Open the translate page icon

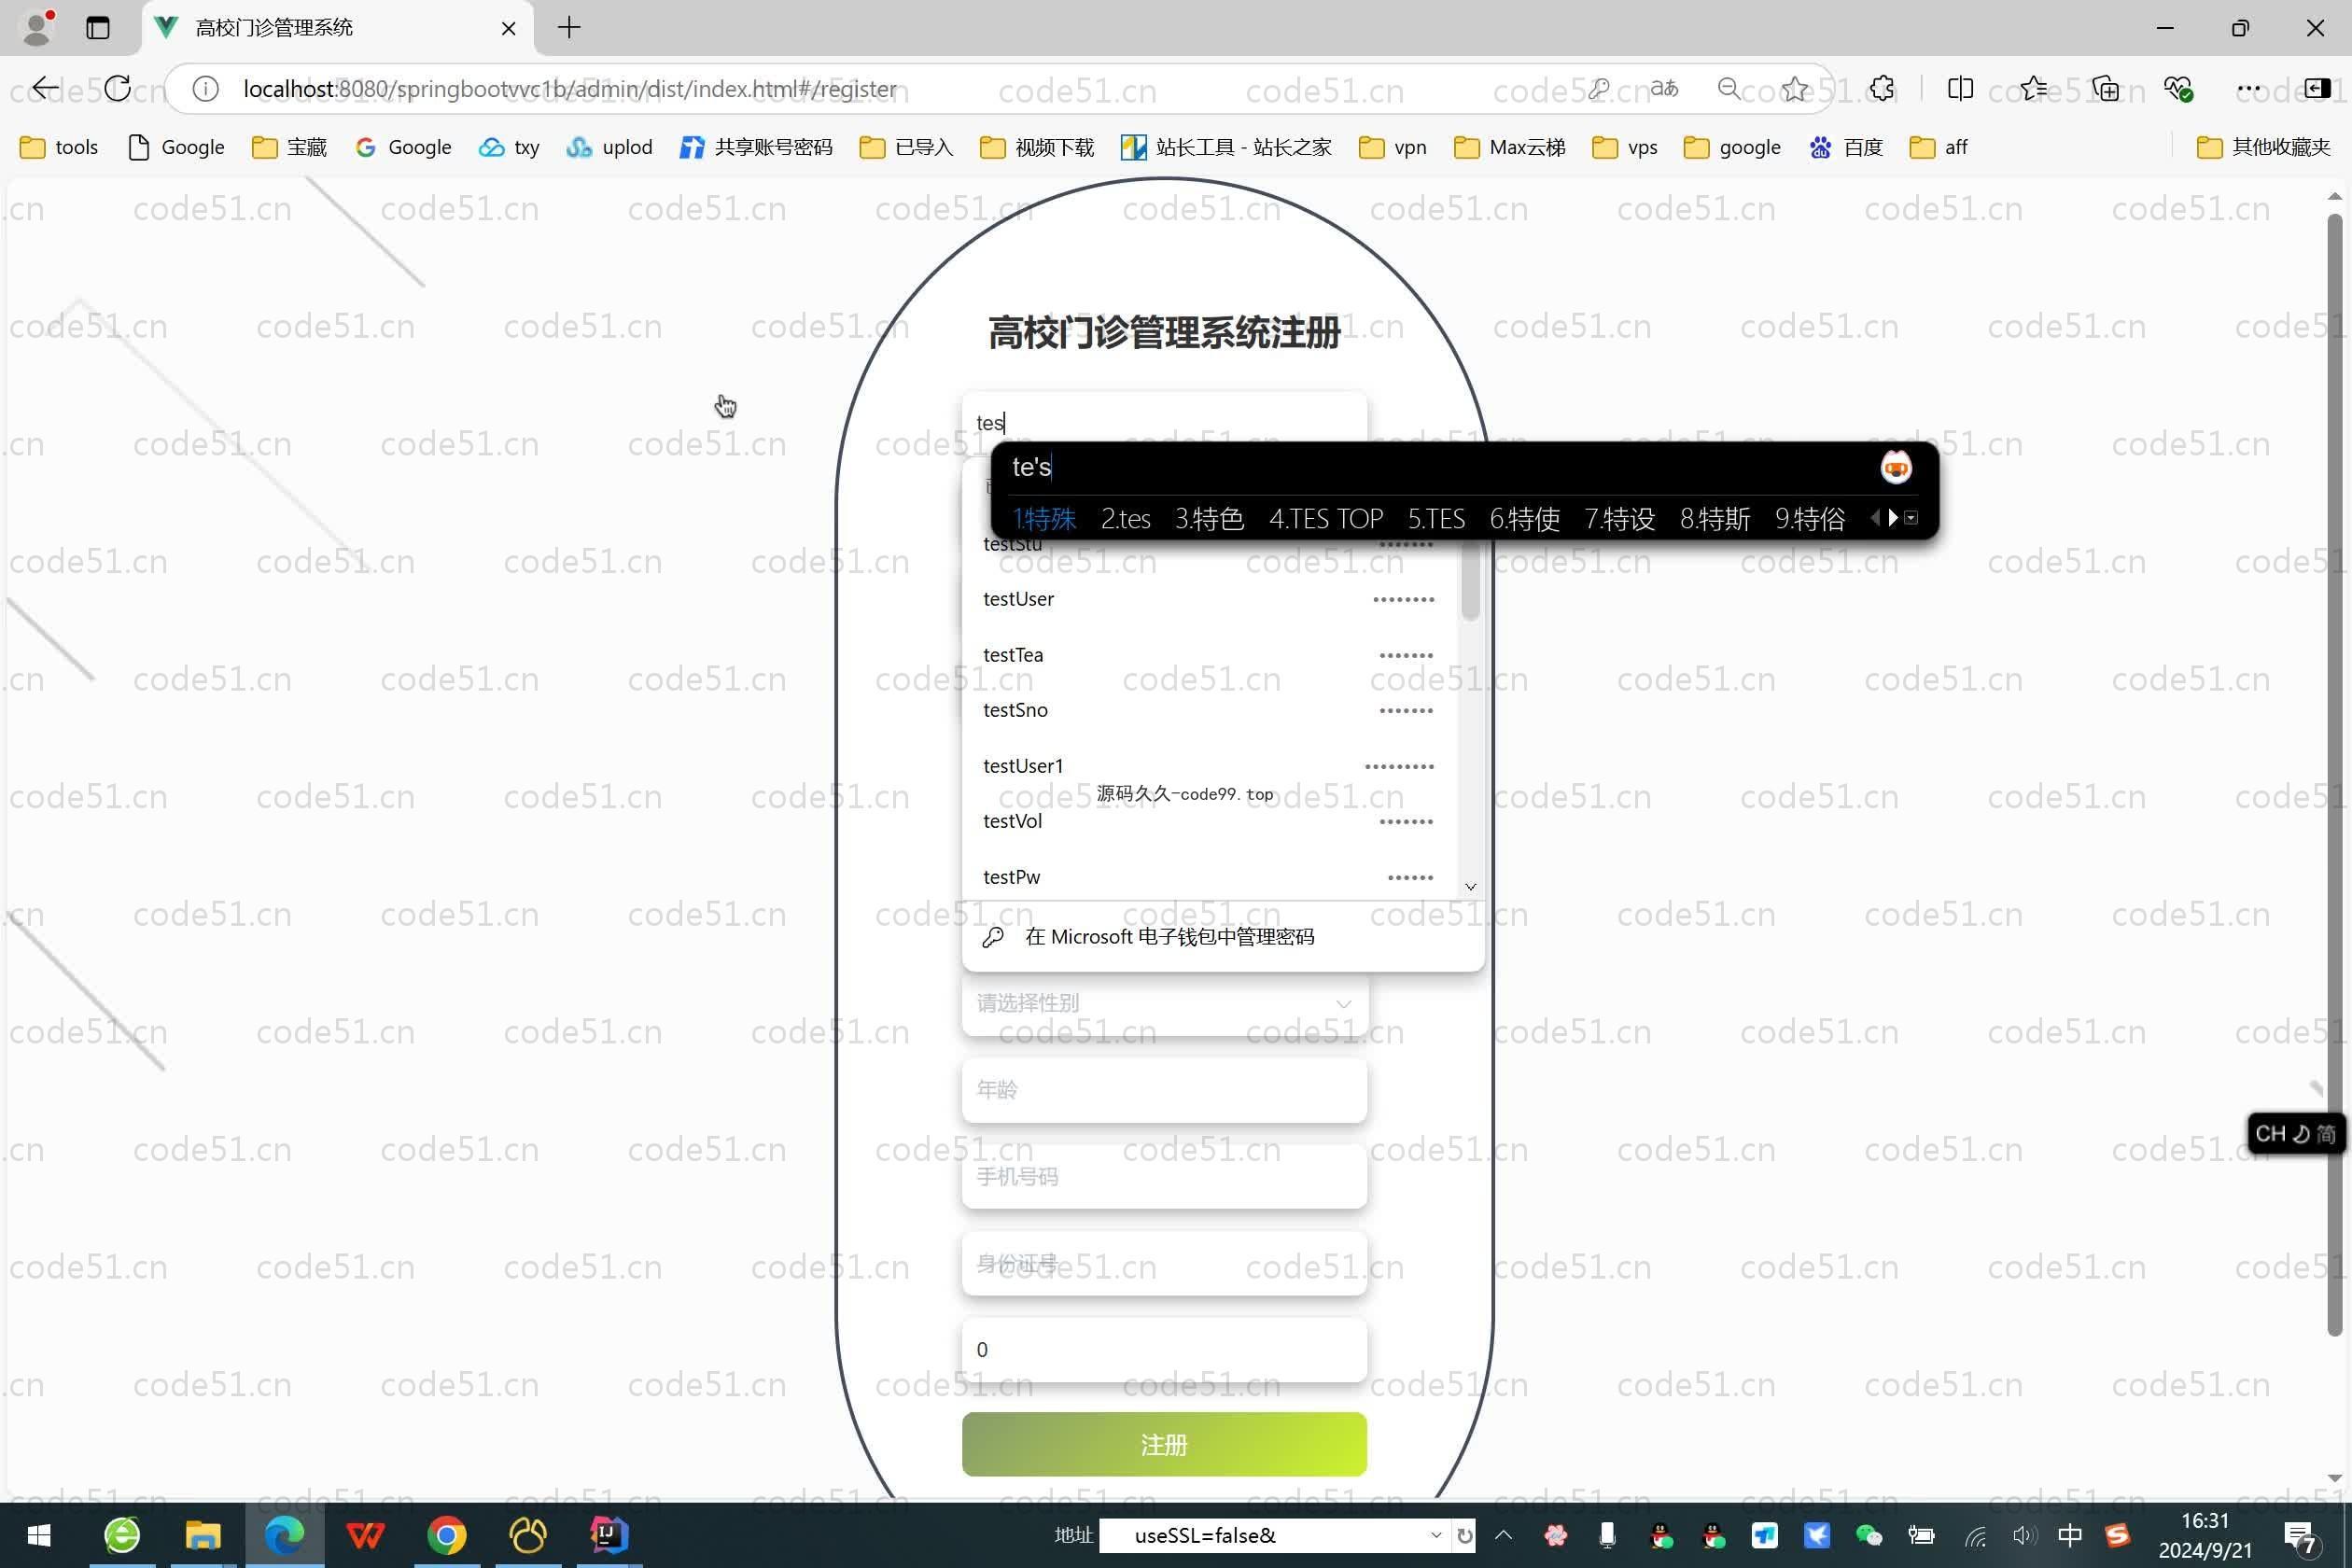tap(1664, 89)
